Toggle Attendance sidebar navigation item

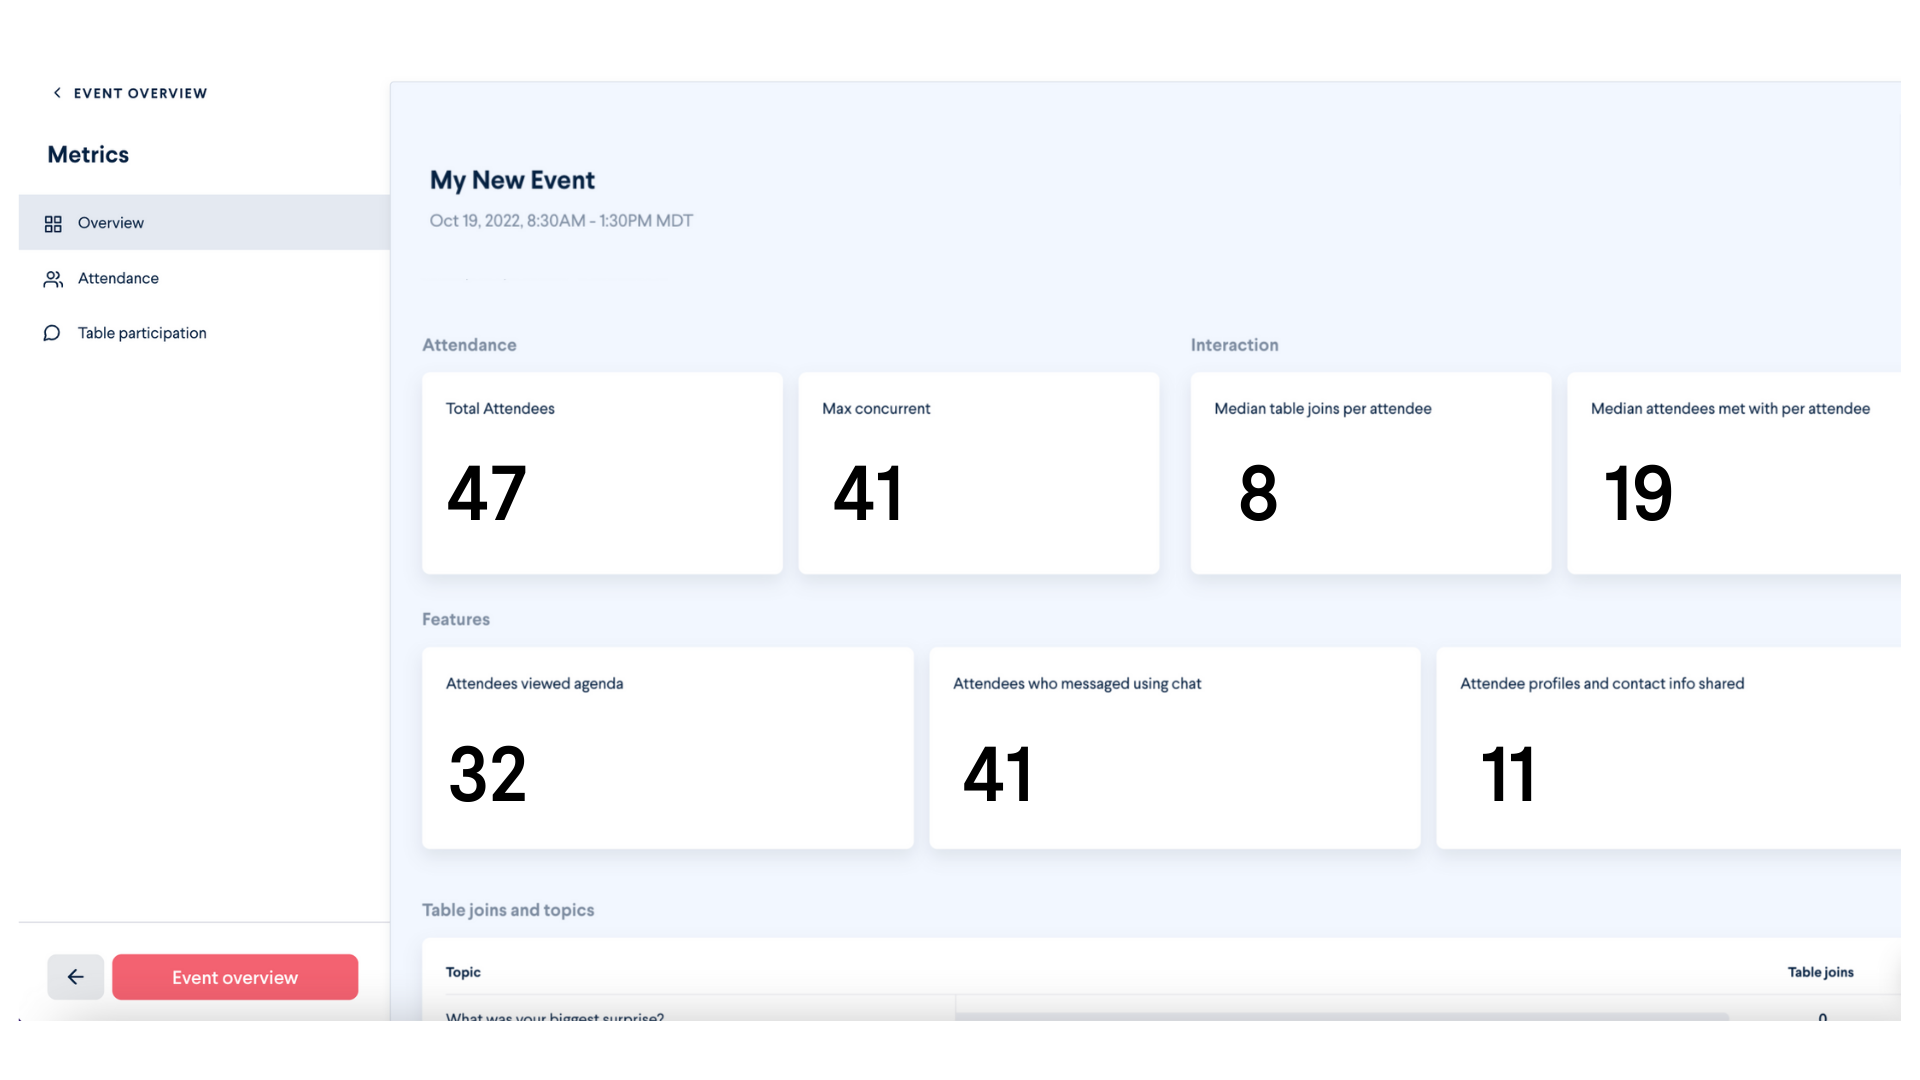117,277
